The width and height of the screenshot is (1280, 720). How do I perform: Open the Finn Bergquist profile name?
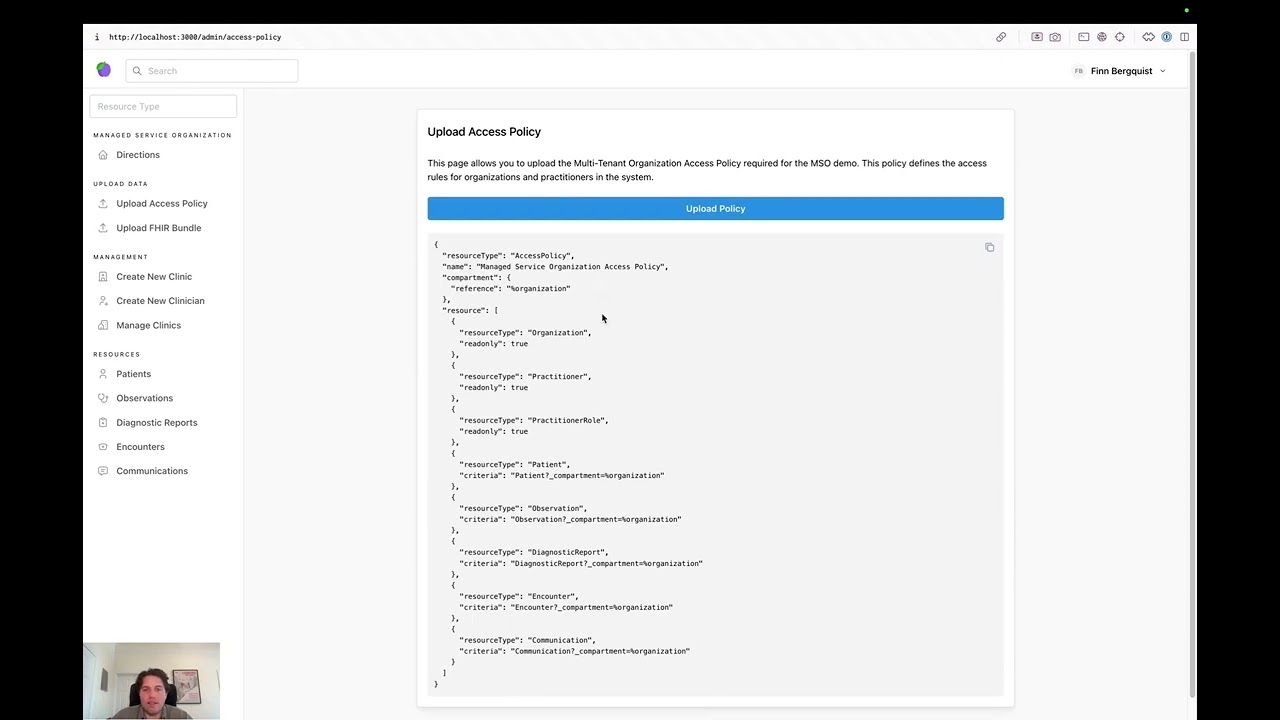click(1121, 71)
